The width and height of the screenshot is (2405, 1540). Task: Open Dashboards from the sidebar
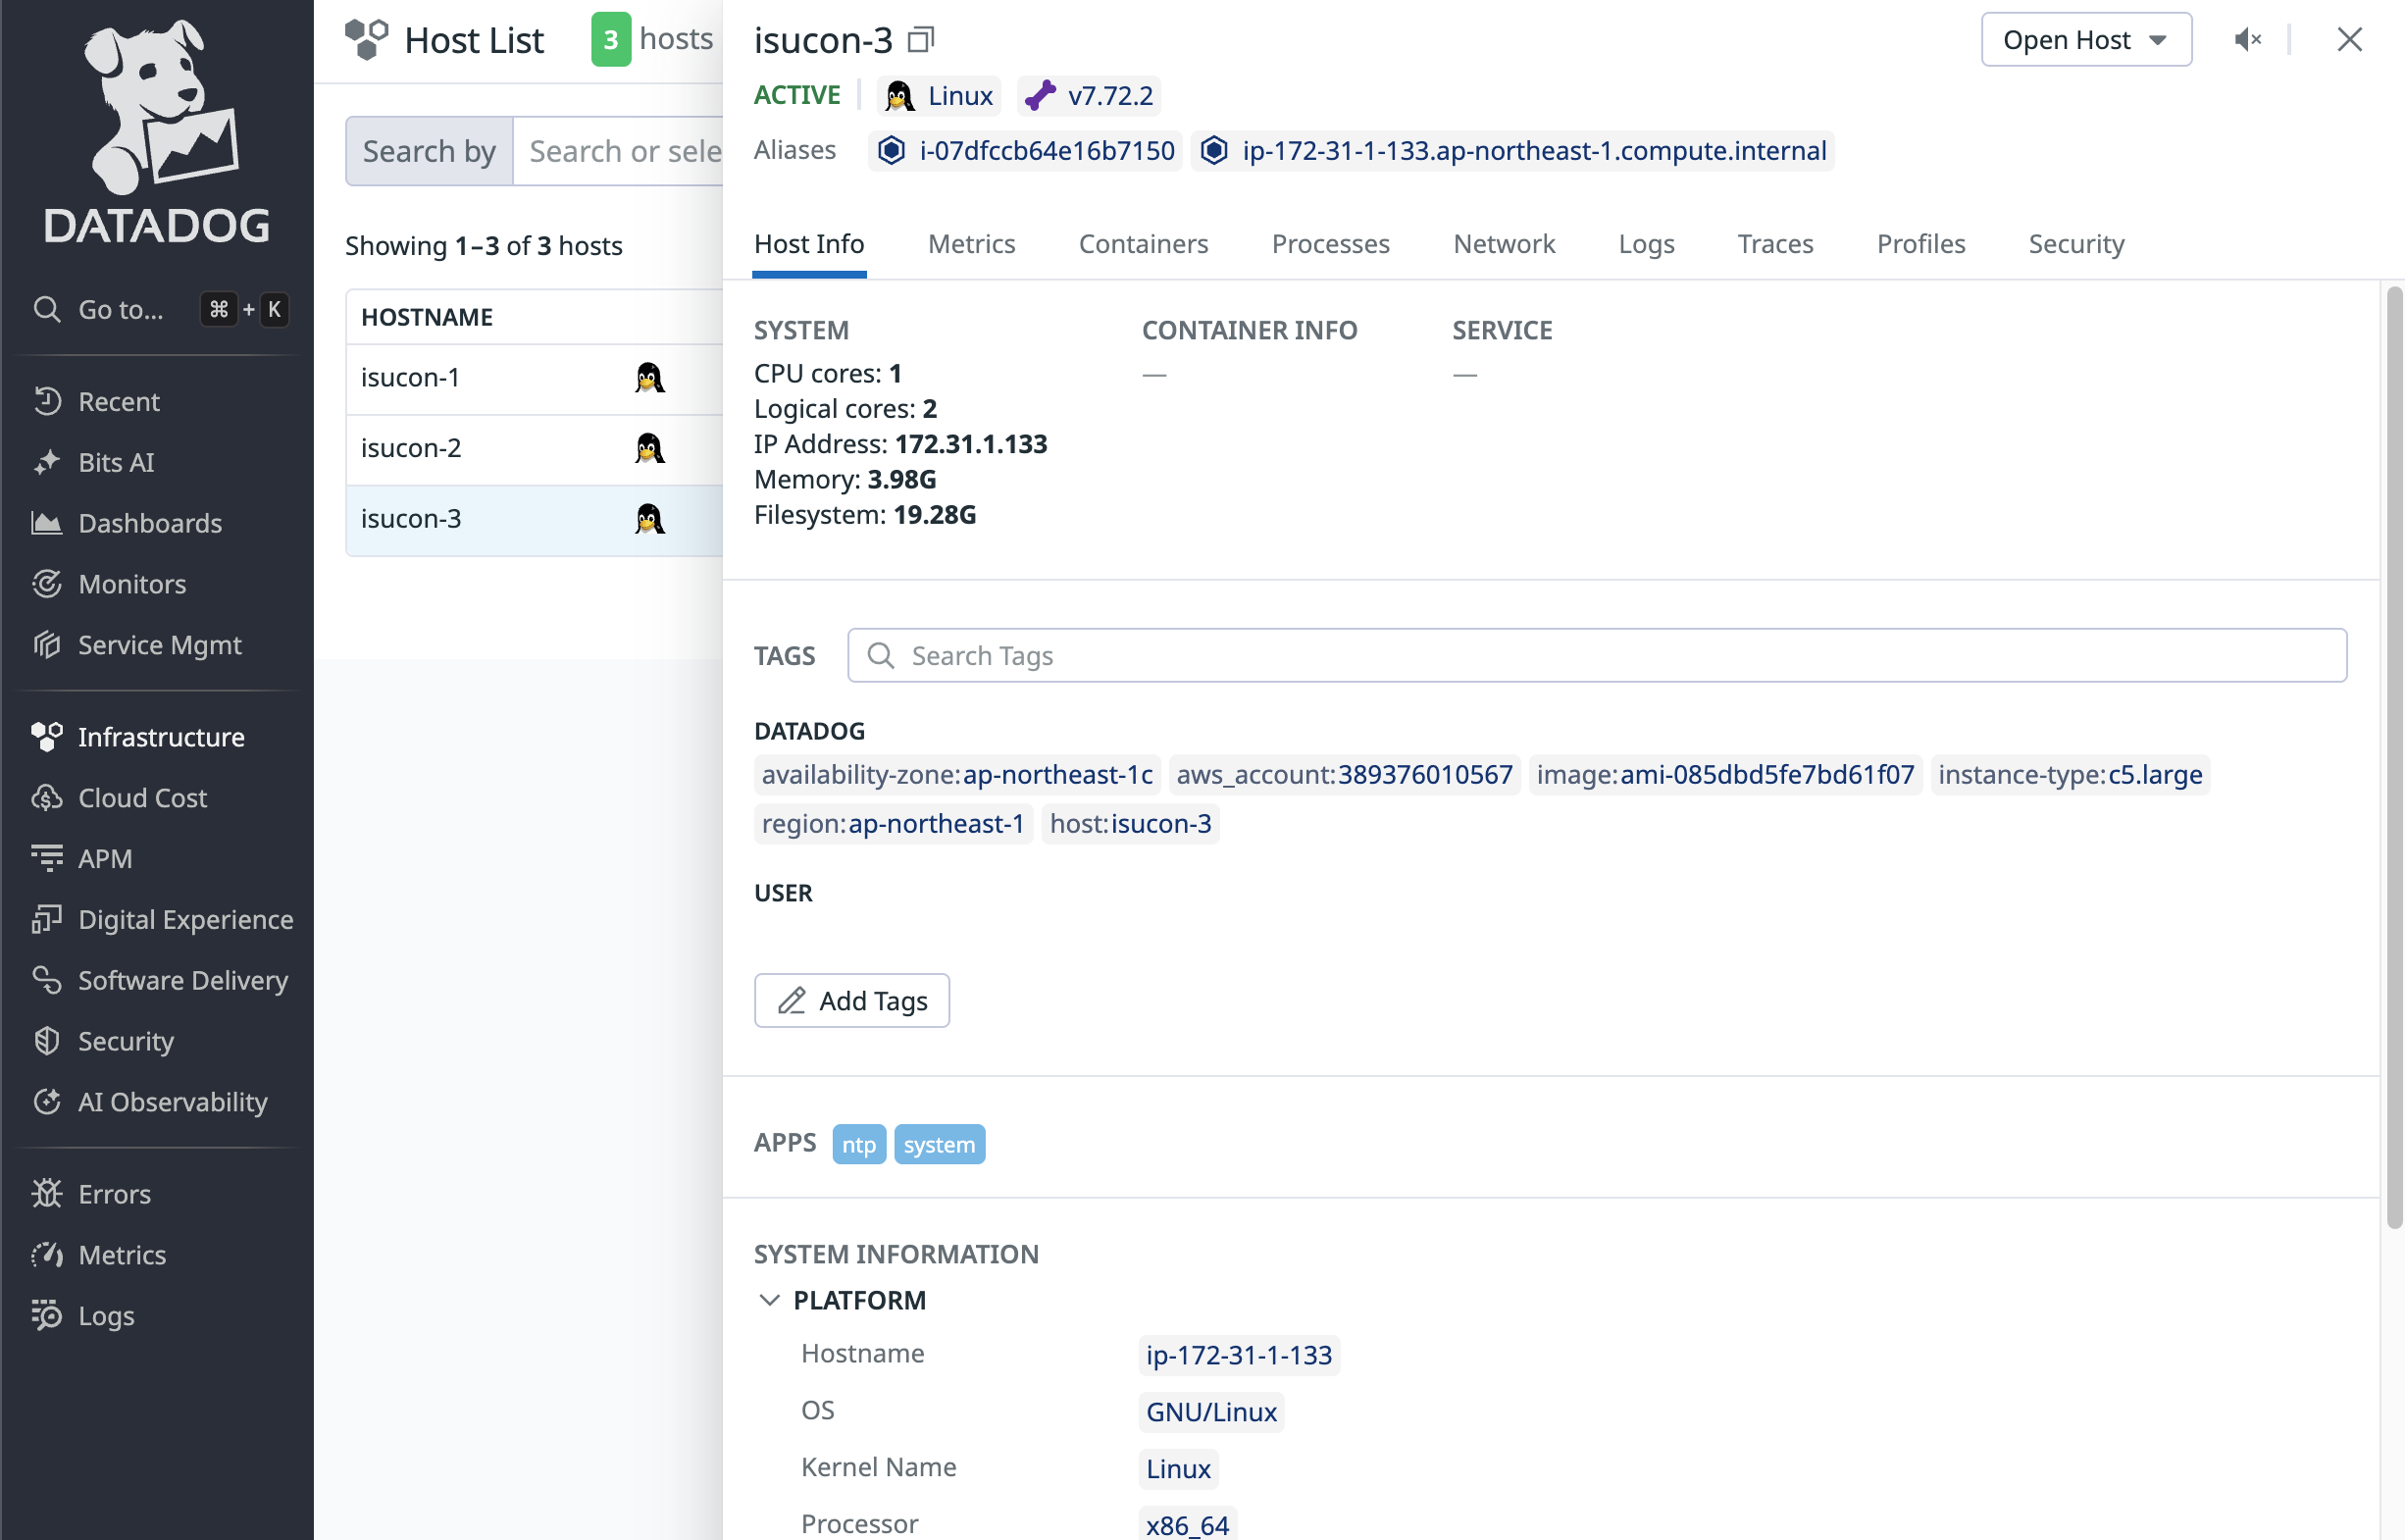pyautogui.click(x=150, y=523)
